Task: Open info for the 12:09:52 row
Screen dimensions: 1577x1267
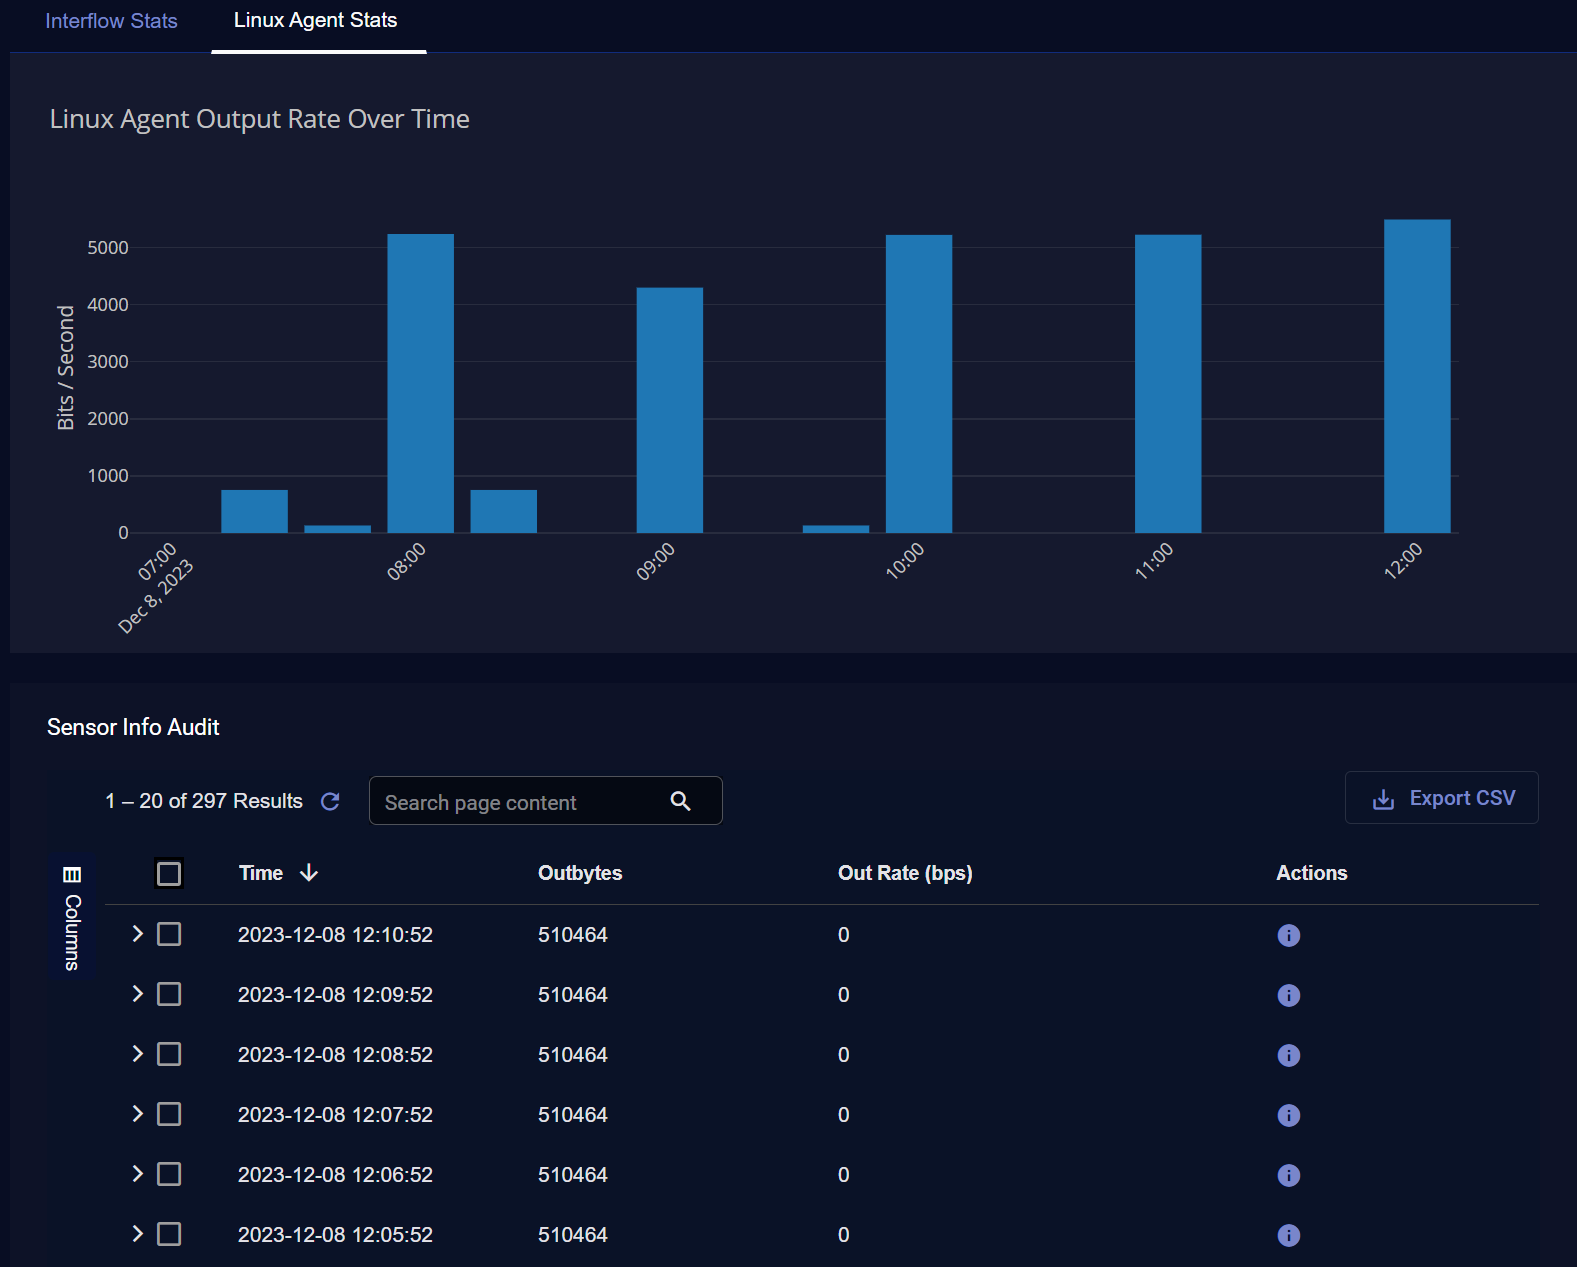Action: click(1288, 995)
